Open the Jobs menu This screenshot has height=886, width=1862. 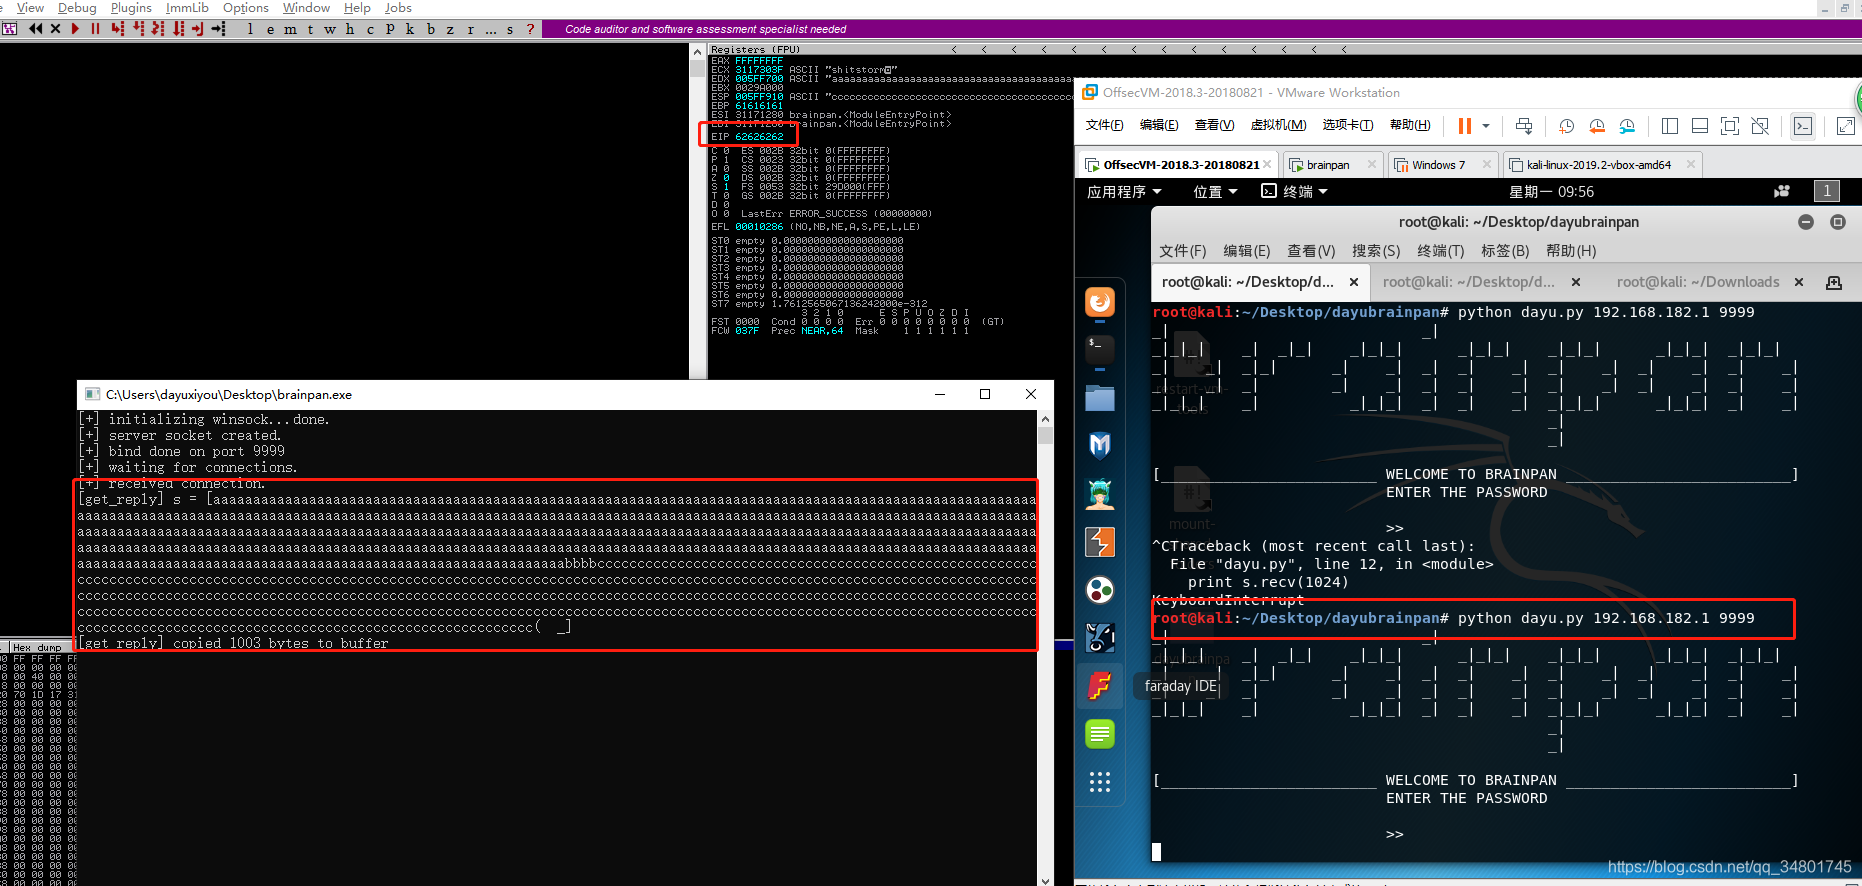(x=398, y=8)
